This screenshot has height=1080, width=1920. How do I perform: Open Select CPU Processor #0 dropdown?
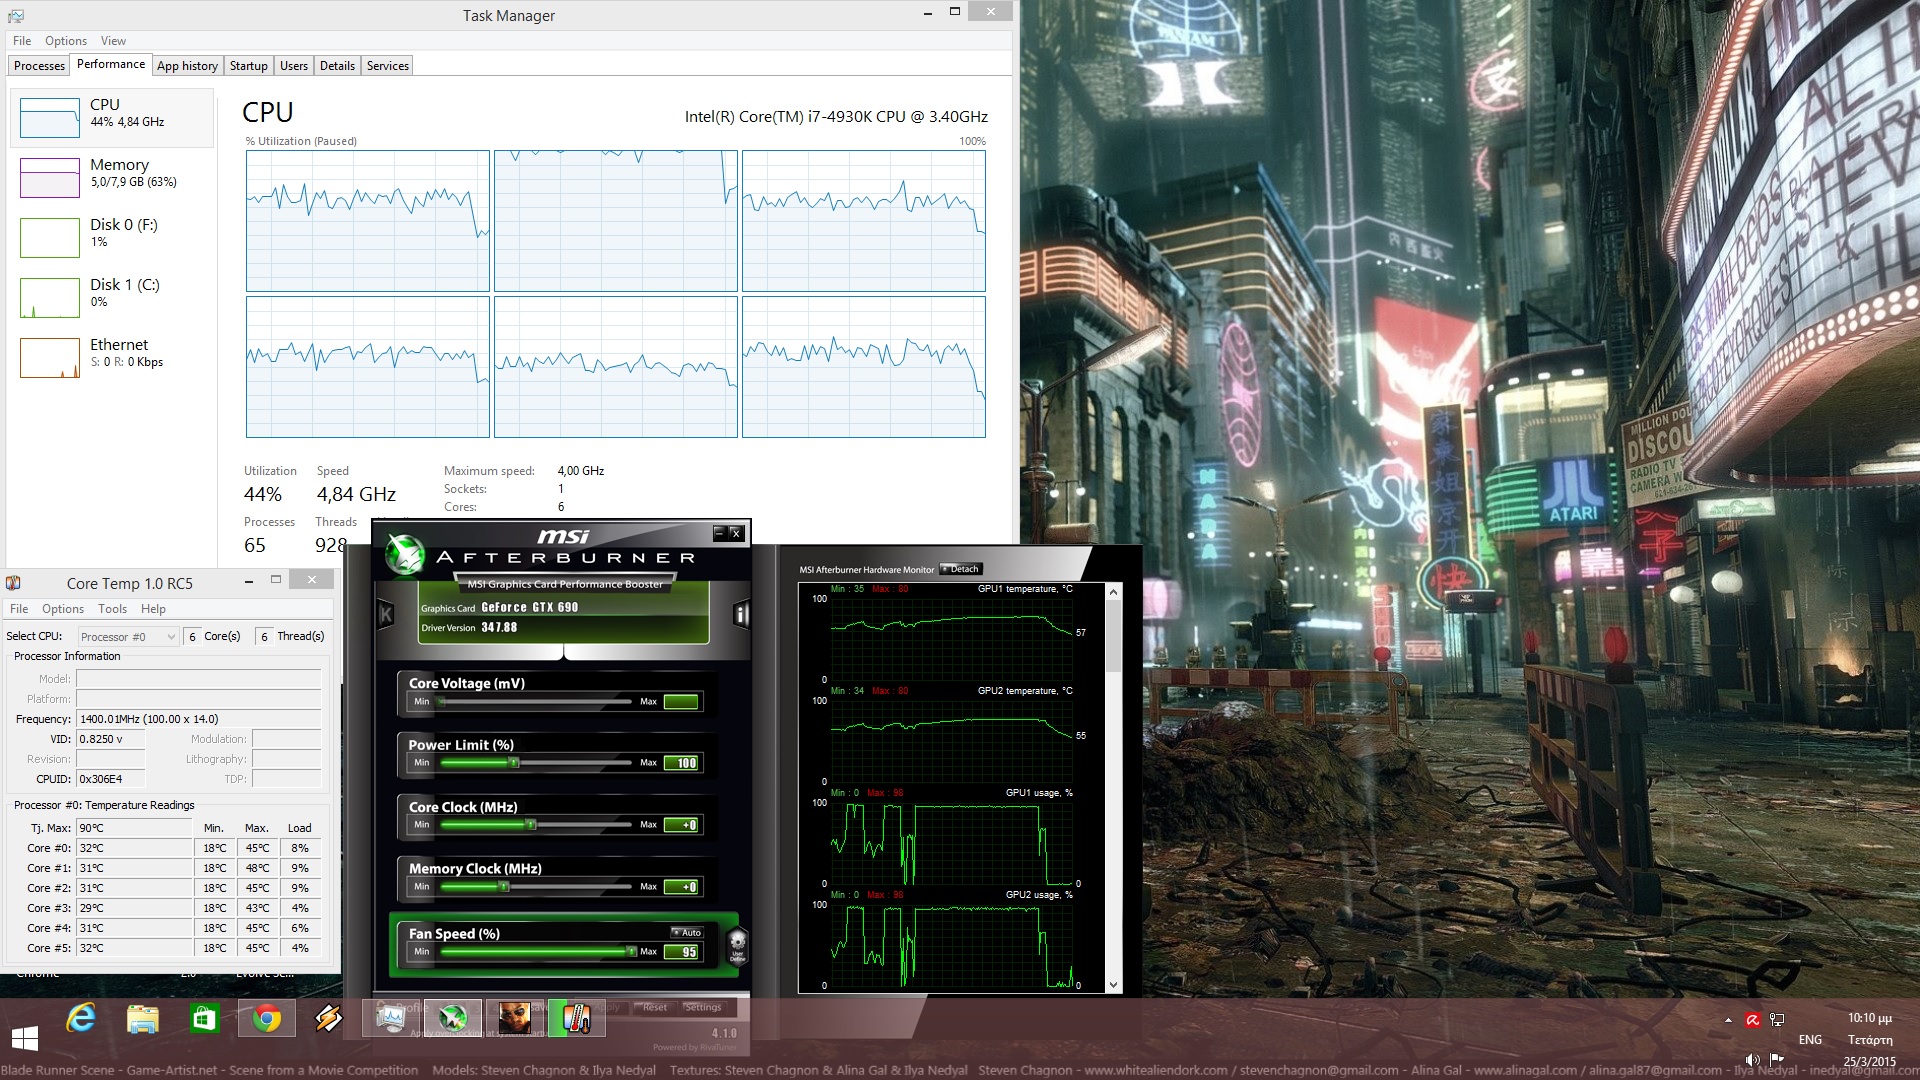[x=128, y=636]
